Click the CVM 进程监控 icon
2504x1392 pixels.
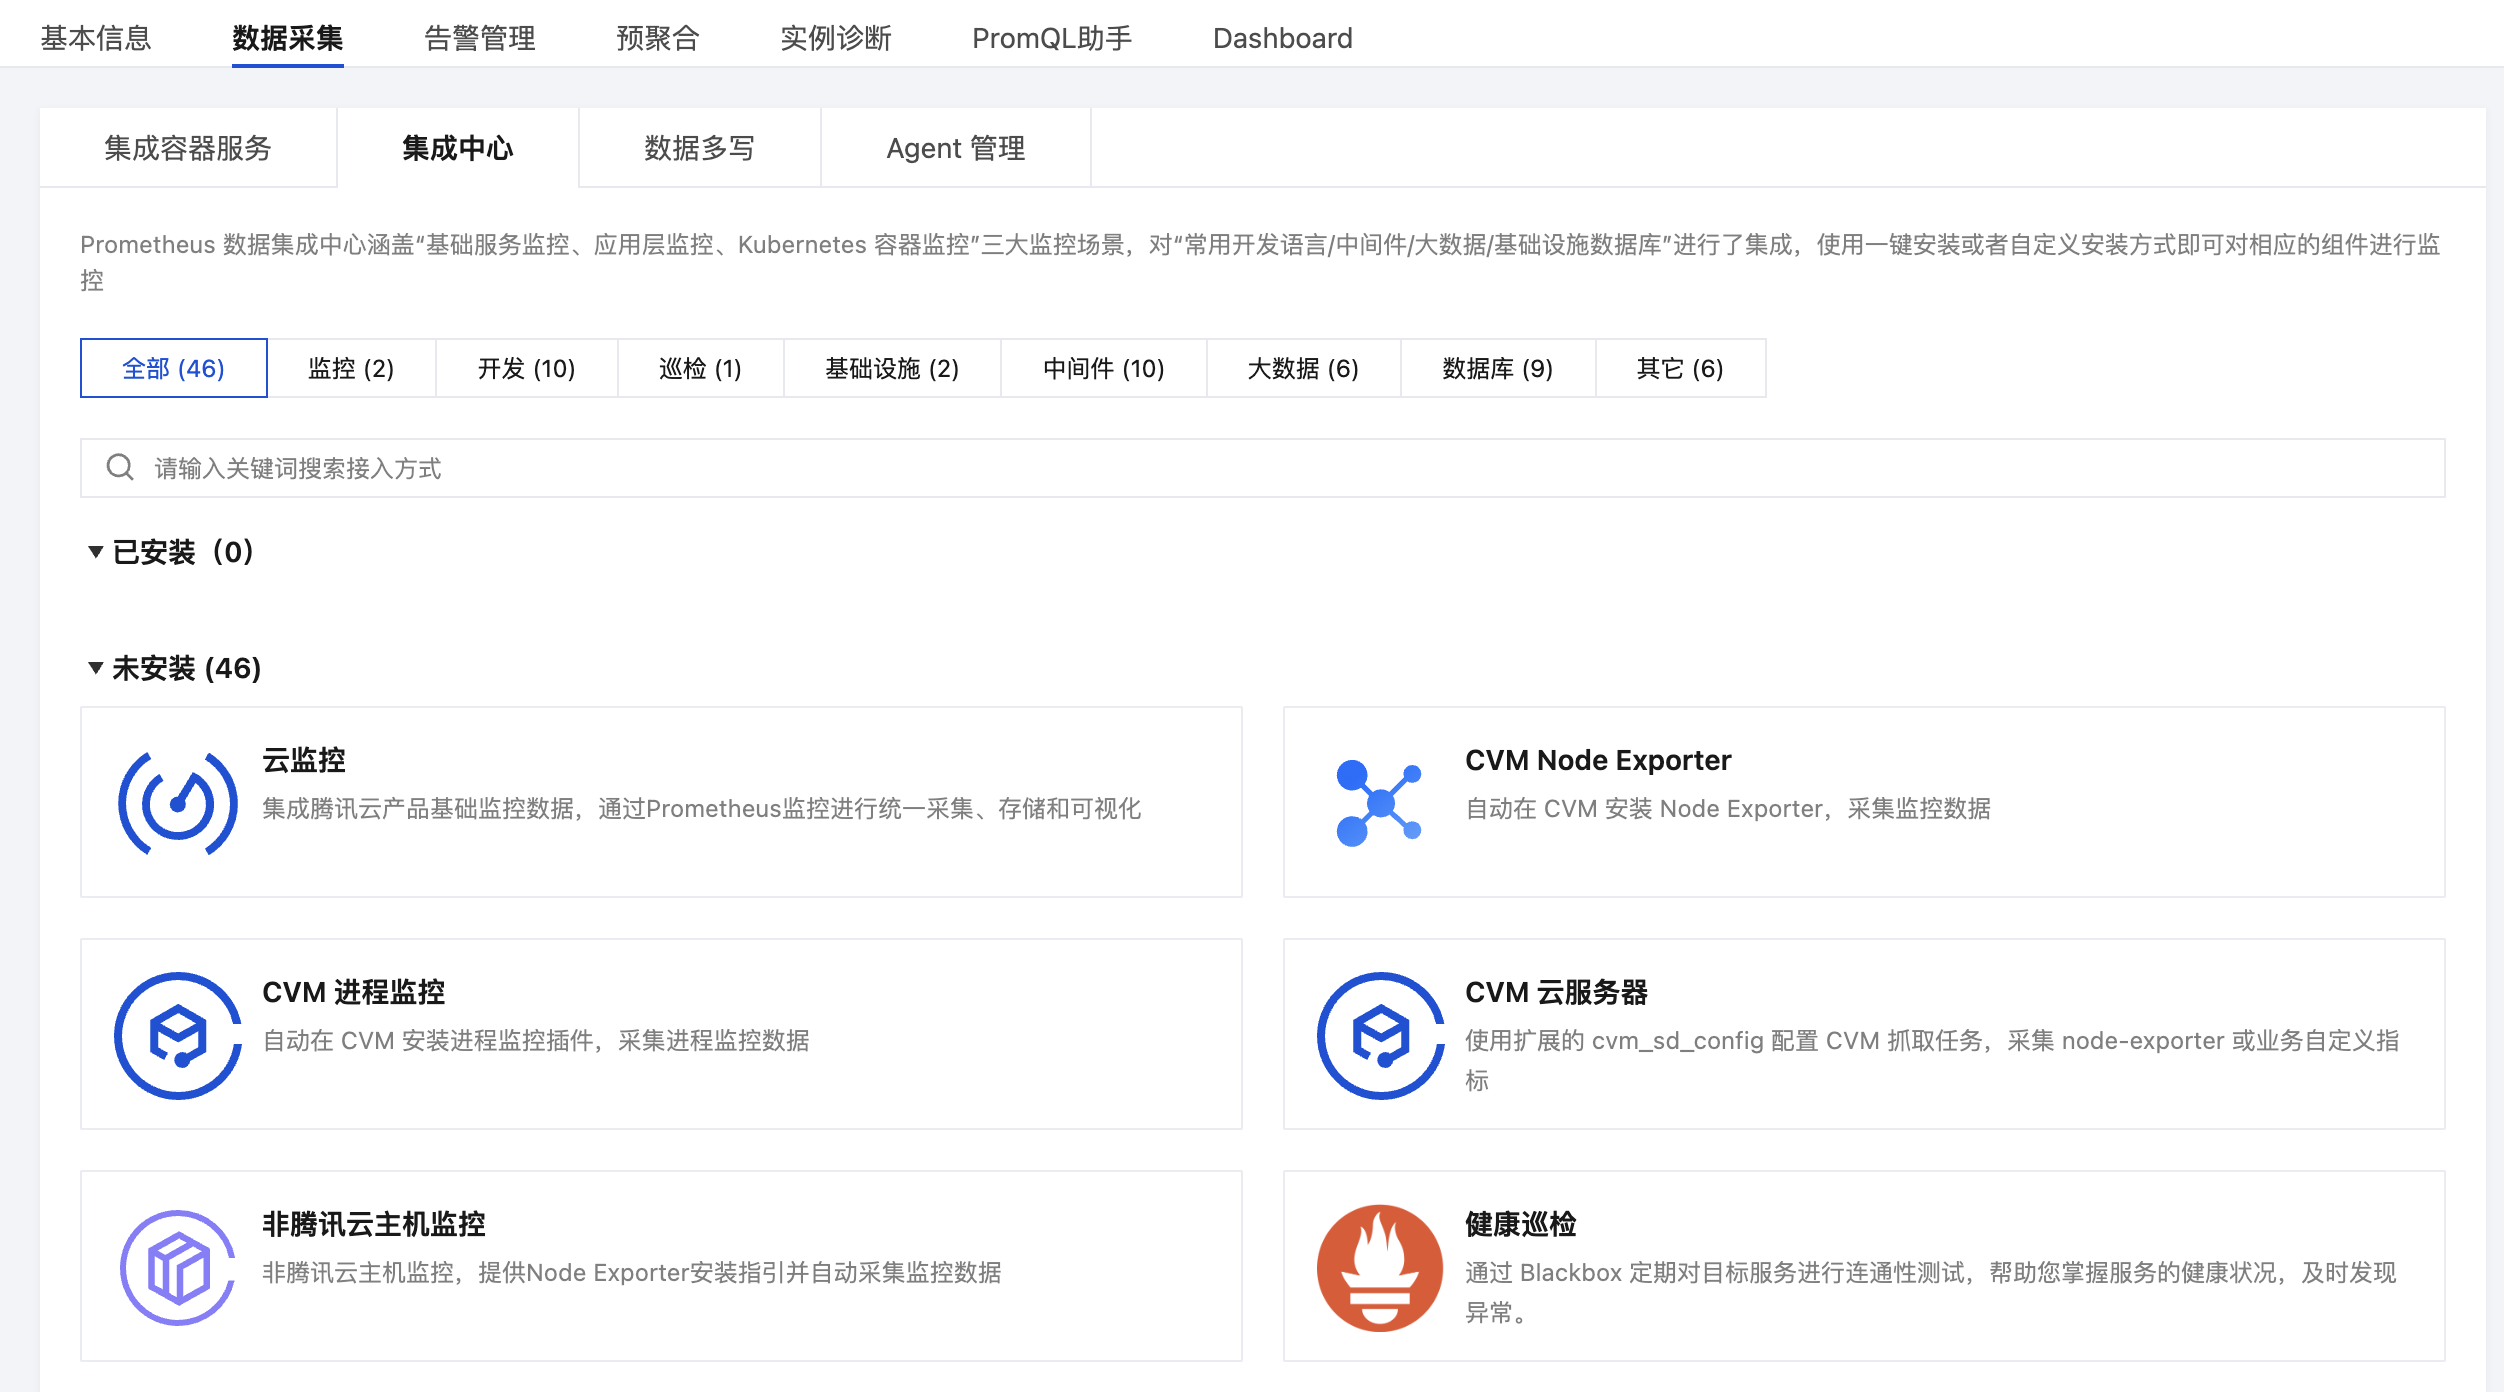(178, 1035)
